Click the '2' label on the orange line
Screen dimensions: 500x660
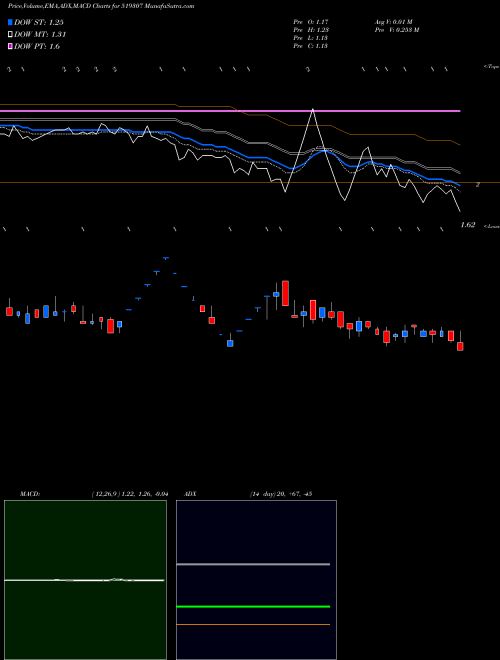[x=477, y=185]
